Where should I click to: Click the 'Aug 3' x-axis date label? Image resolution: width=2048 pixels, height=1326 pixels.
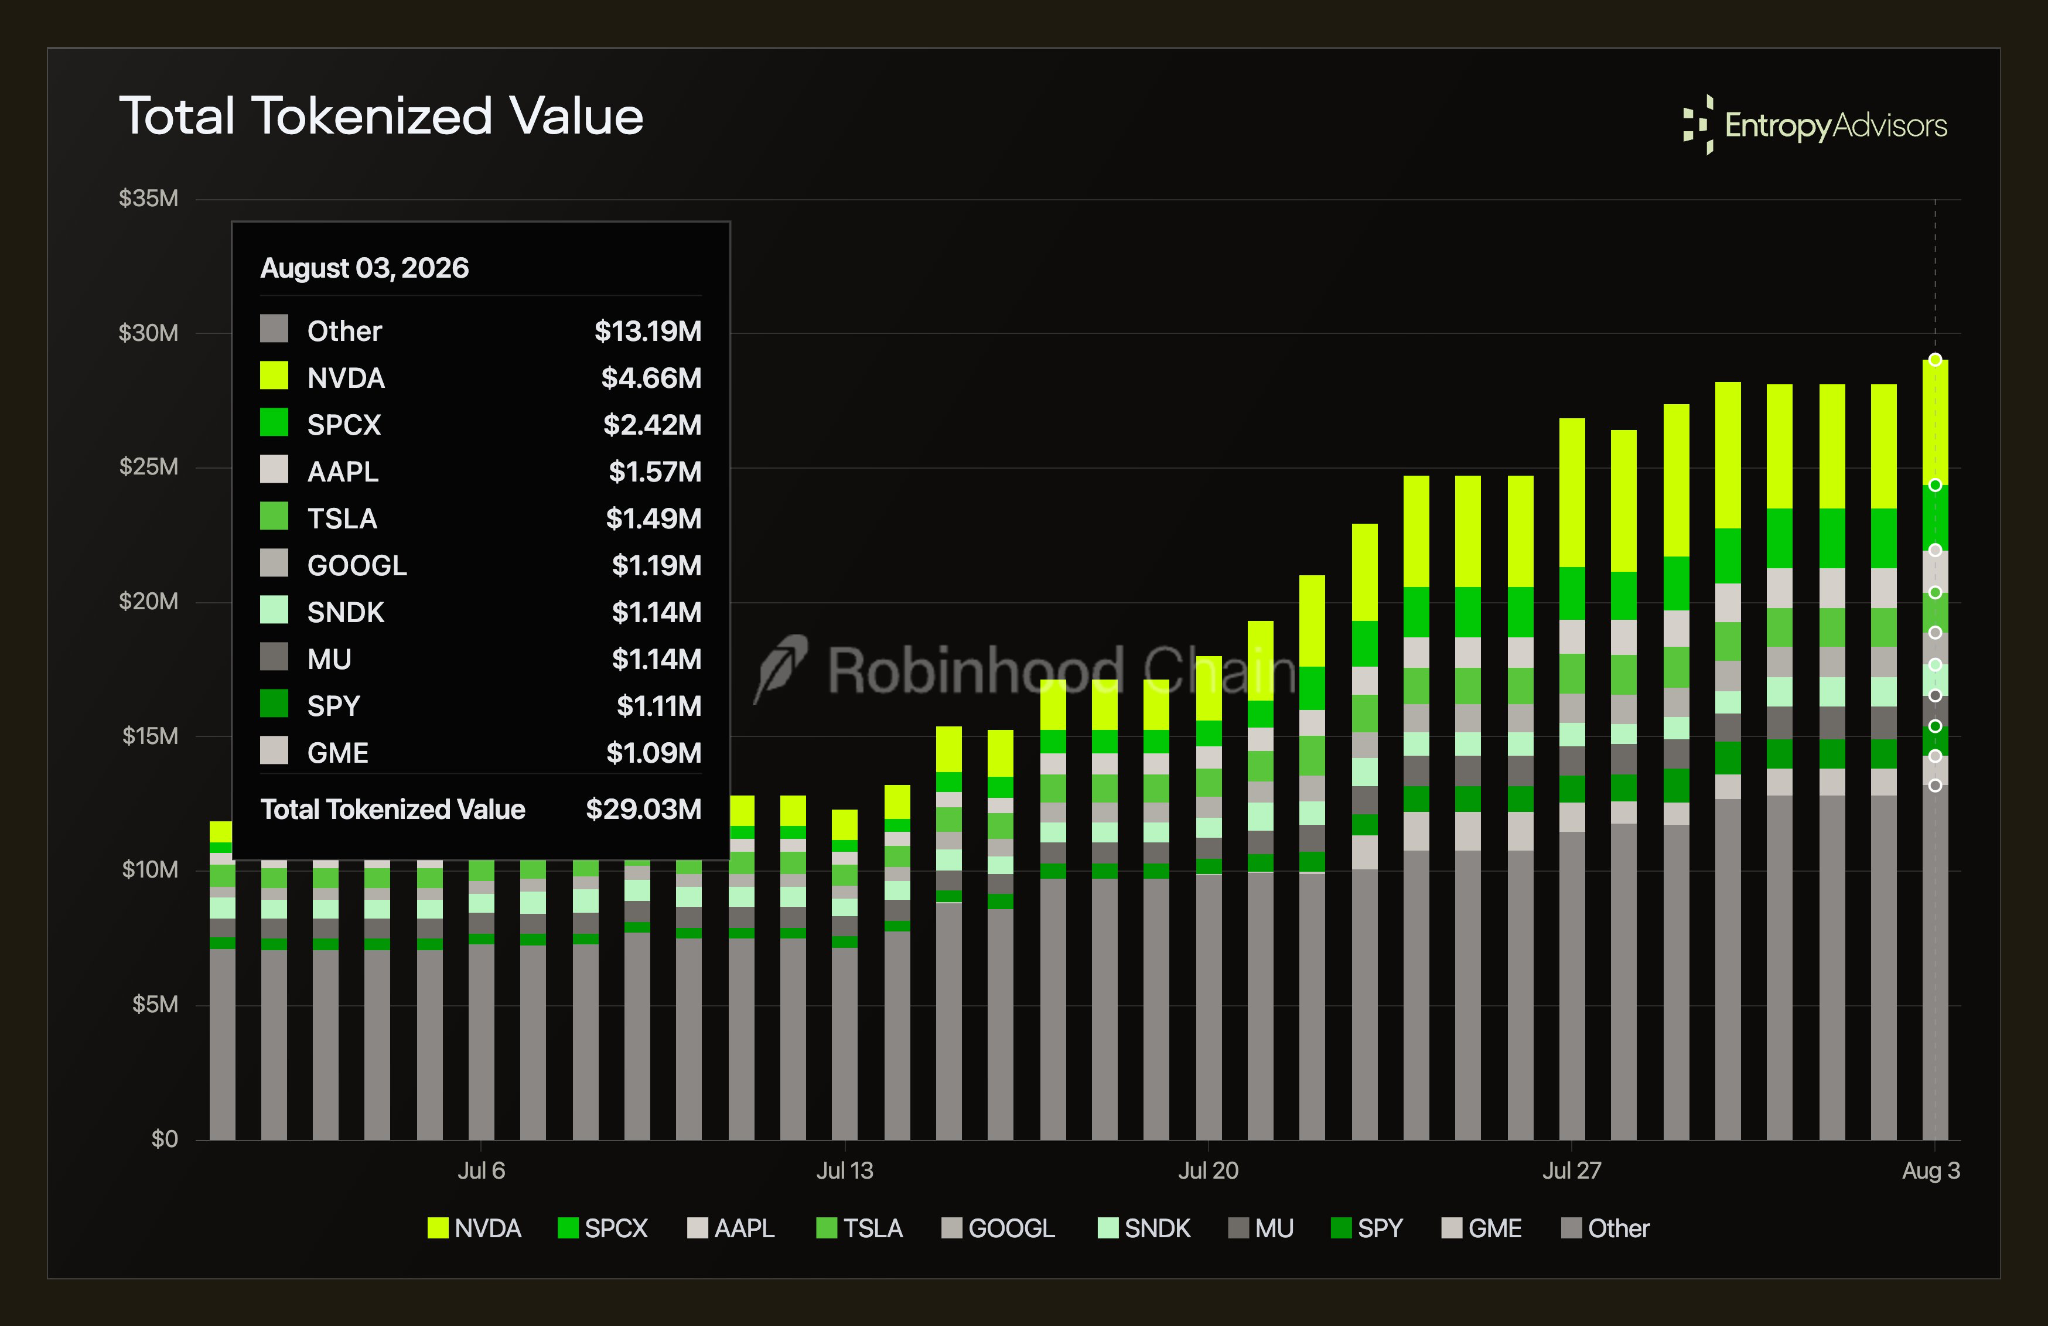1931,1171
